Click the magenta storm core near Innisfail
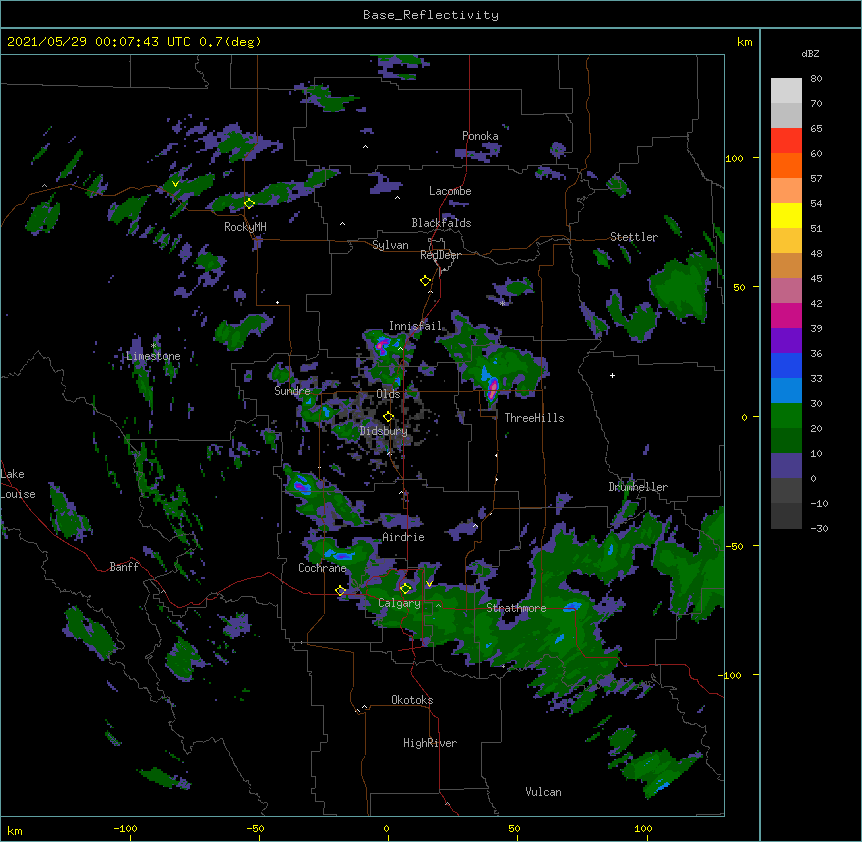This screenshot has width=862, height=842. (381, 346)
